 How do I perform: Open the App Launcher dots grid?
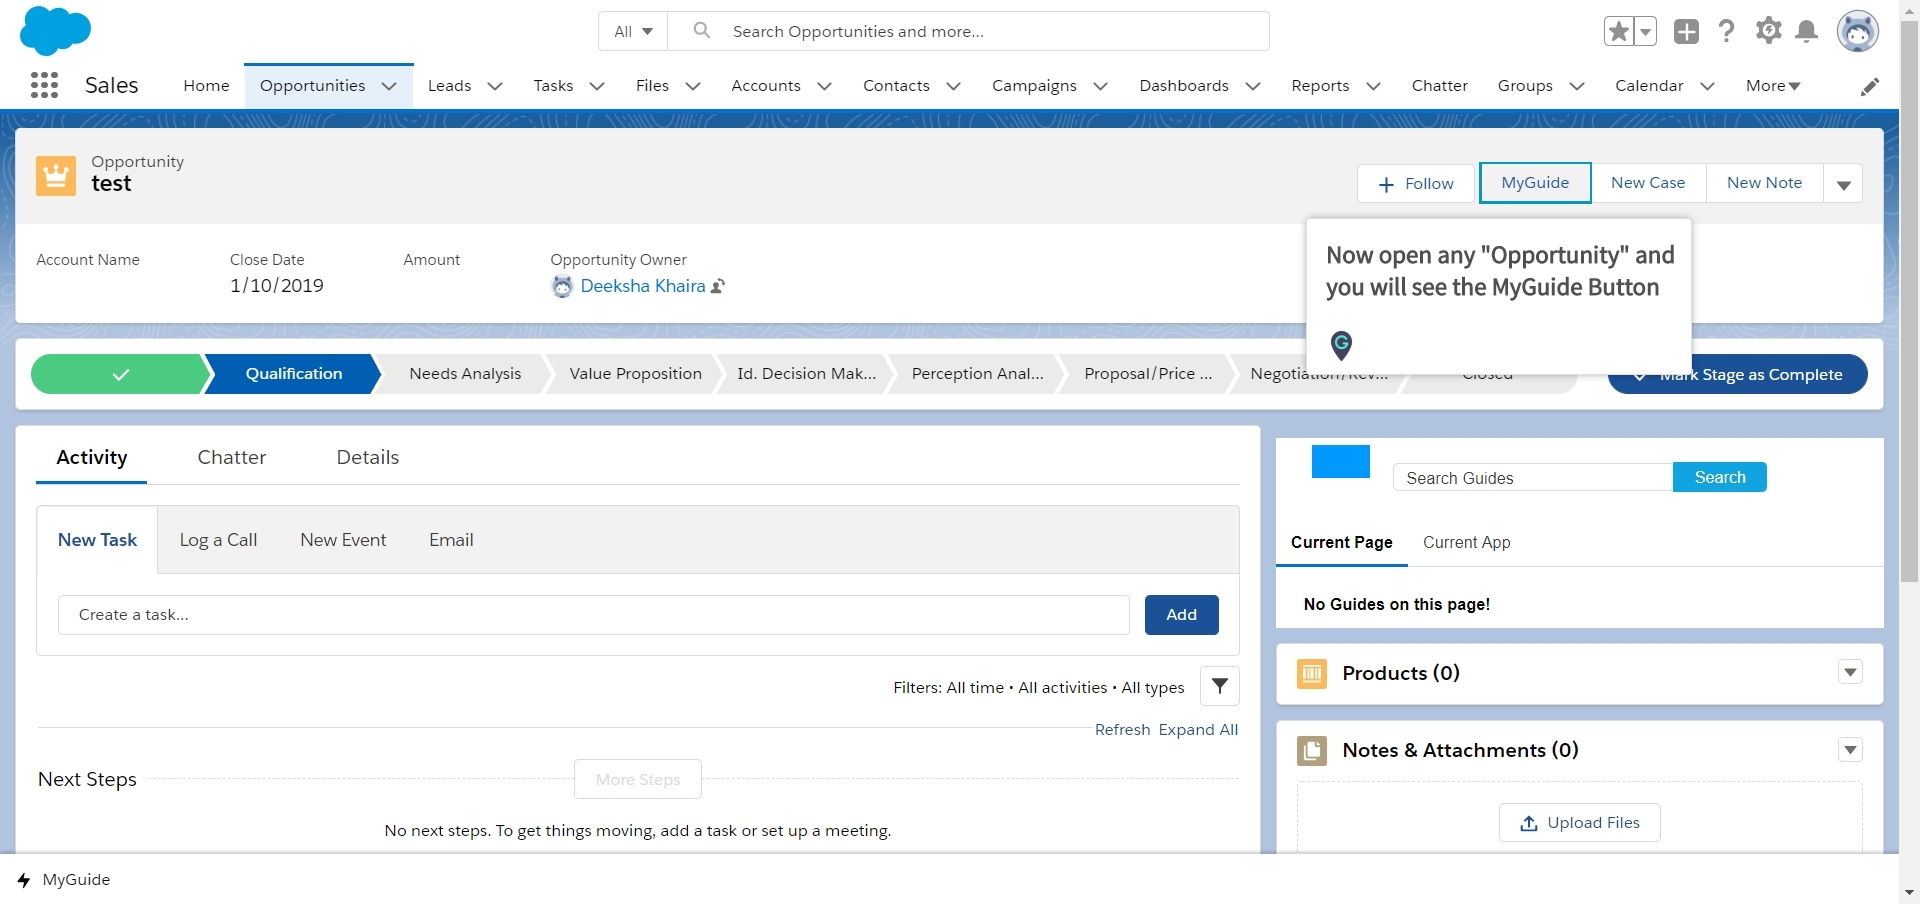[x=44, y=85]
